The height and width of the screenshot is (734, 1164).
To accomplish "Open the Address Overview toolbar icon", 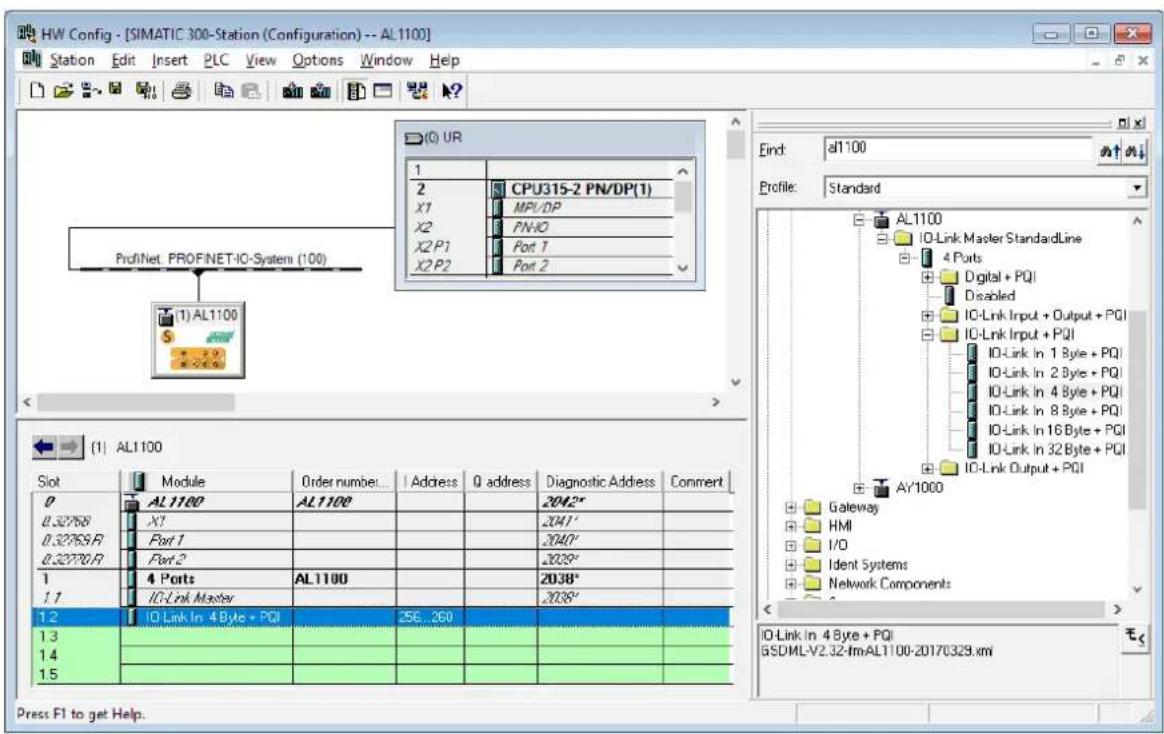I will (x=383, y=91).
